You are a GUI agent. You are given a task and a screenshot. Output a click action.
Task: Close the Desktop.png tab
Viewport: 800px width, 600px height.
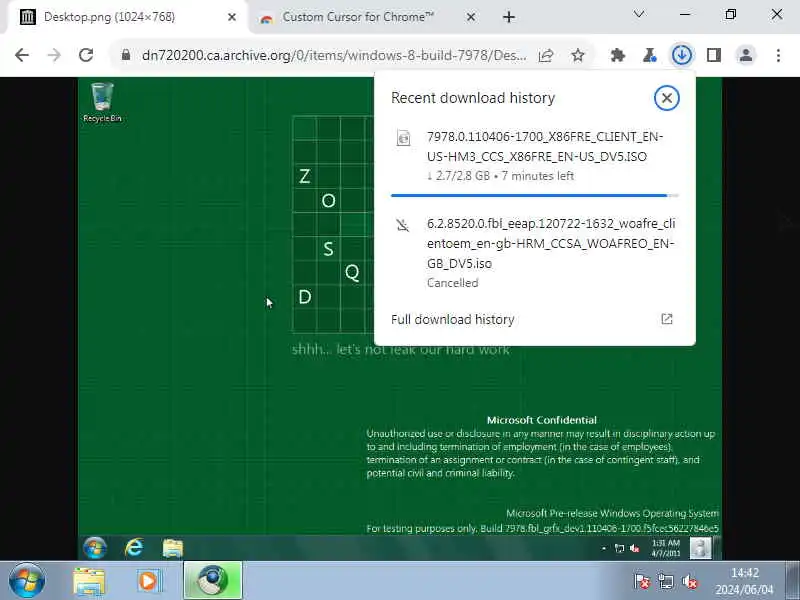[x=232, y=17]
